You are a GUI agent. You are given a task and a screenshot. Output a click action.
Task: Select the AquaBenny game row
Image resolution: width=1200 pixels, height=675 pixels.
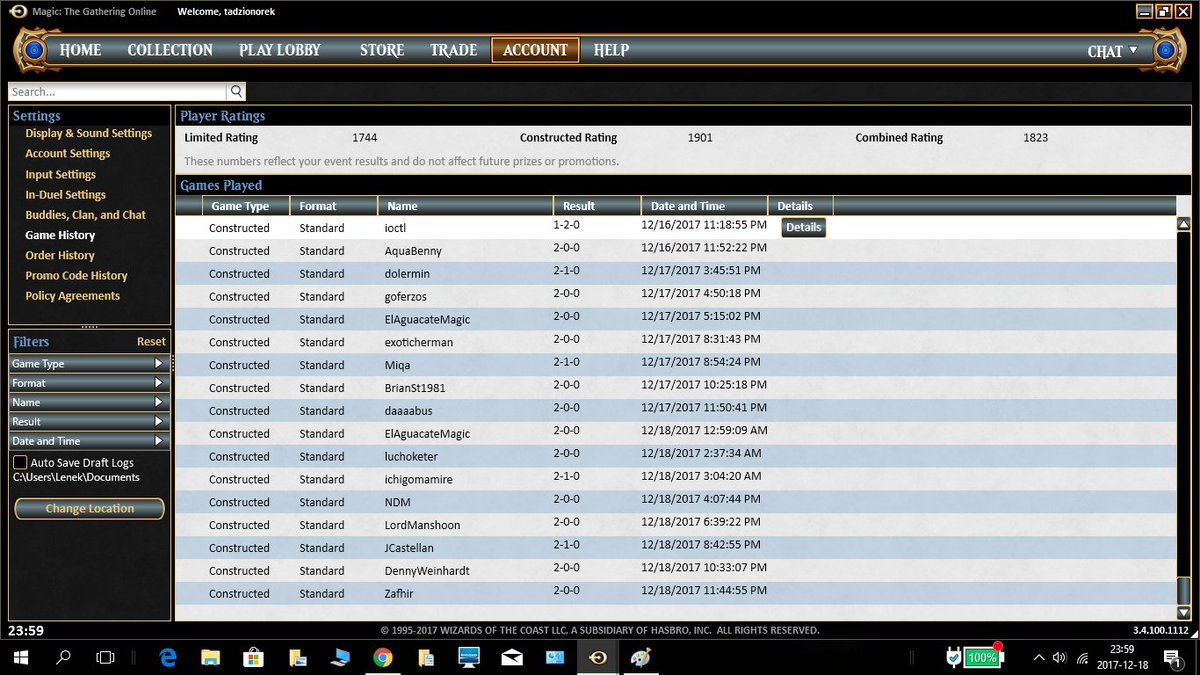pos(676,251)
